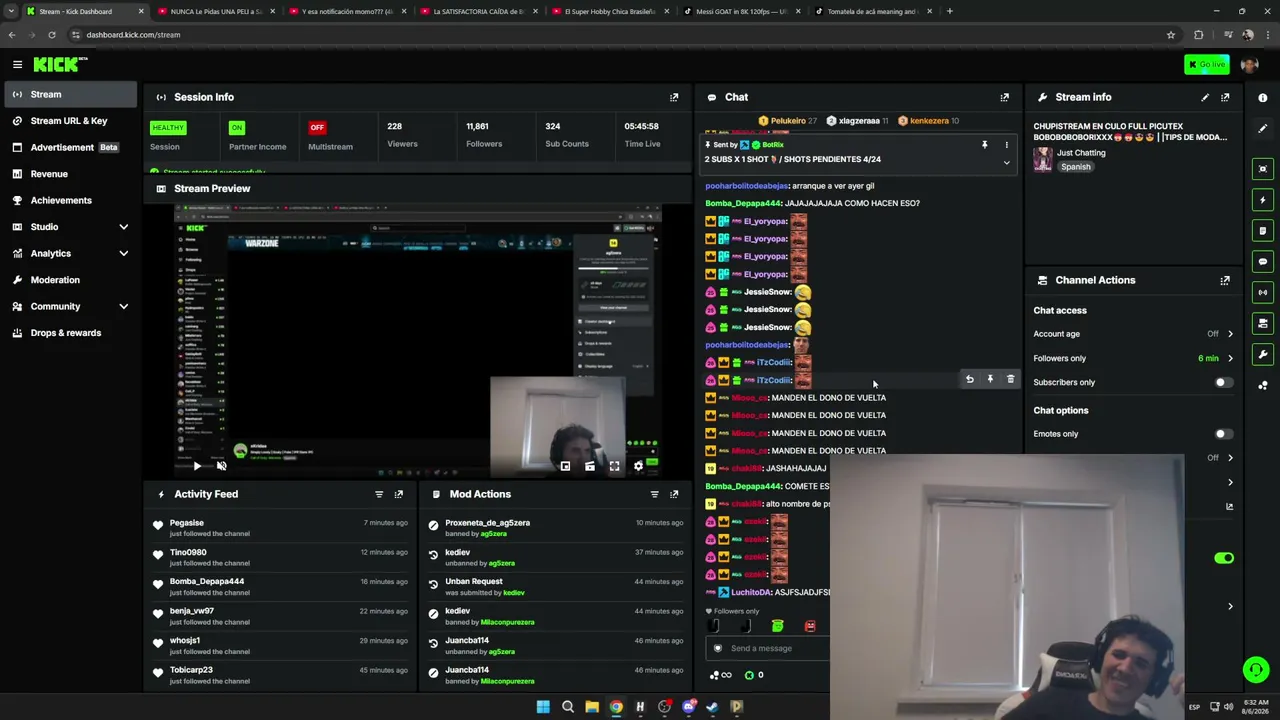Open Account age setting chevron
The image size is (1280, 720).
click(x=1230, y=334)
